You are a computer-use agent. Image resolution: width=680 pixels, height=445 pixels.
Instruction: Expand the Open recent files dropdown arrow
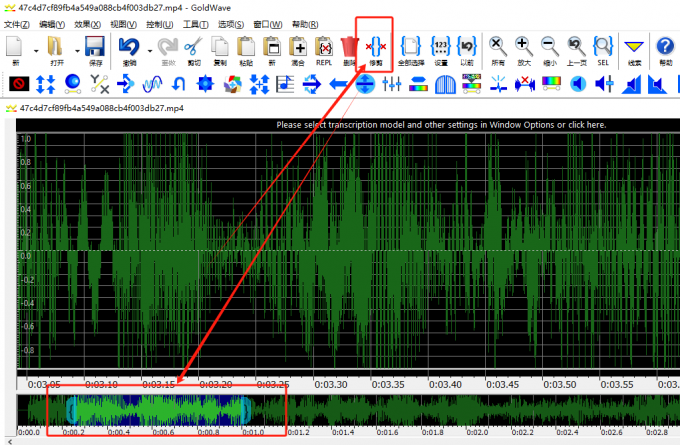click(x=77, y=51)
